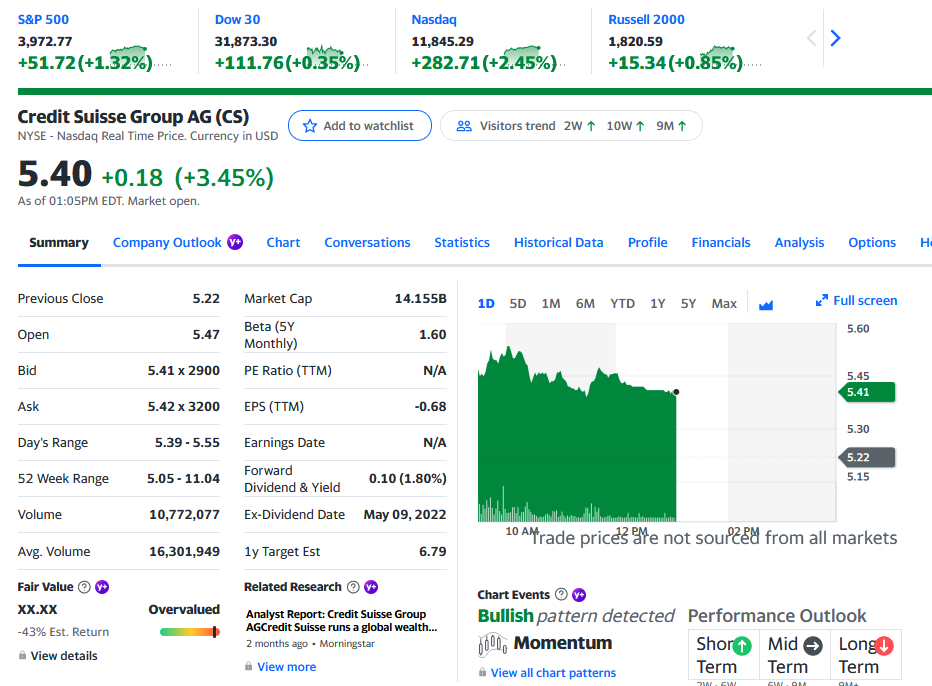Viewport: 932px width, 686px height.
Task: Open the Financials tab
Action: pyautogui.click(x=721, y=243)
